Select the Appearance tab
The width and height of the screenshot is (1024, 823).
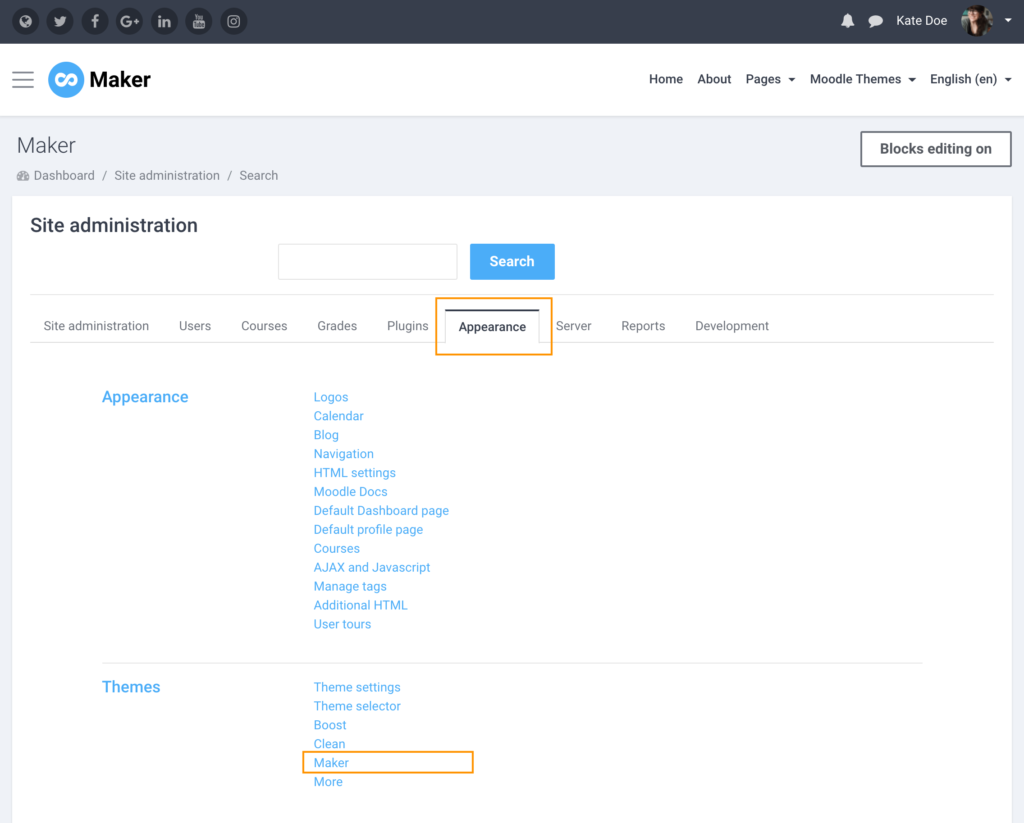pyautogui.click(x=492, y=326)
